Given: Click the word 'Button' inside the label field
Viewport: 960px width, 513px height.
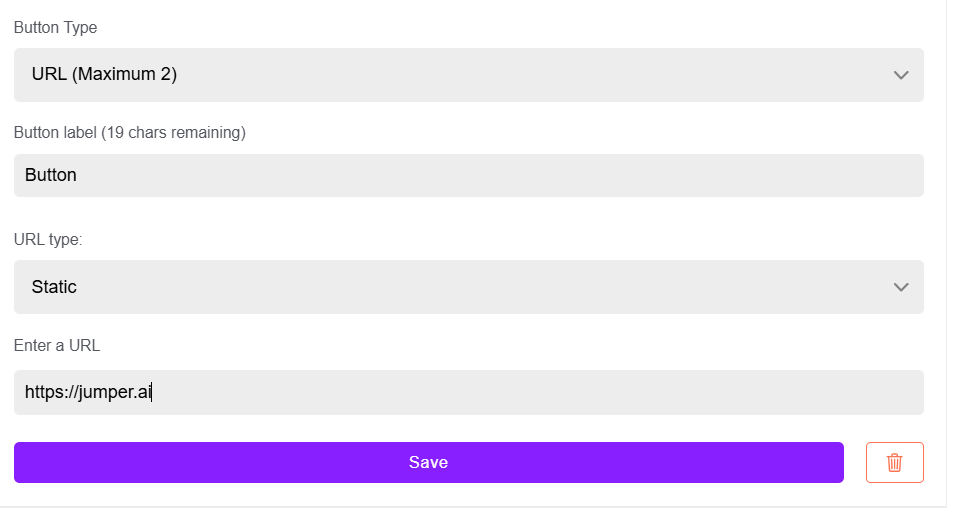Looking at the screenshot, I should pos(51,175).
